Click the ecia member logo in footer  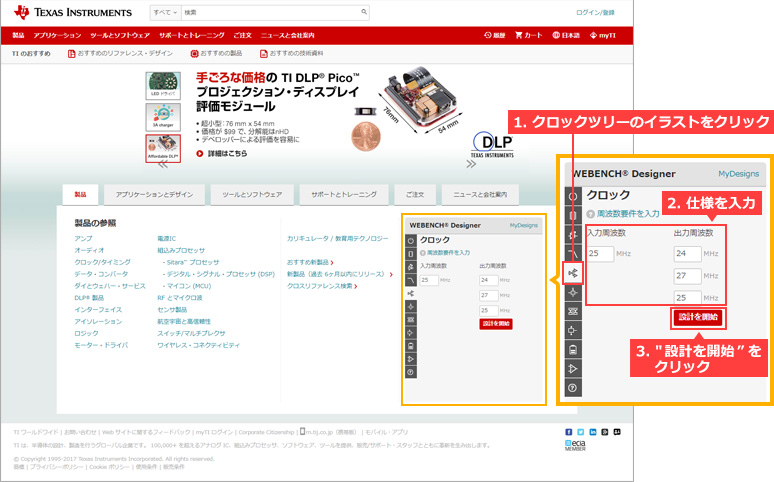[576, 445]
